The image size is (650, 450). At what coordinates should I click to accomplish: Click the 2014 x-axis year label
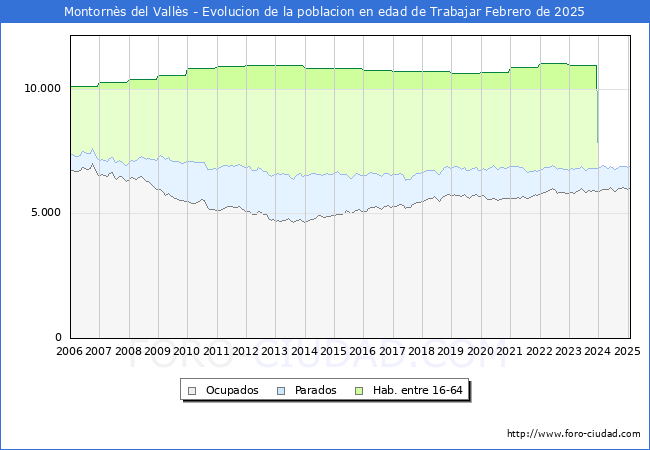tap(305, 351)
